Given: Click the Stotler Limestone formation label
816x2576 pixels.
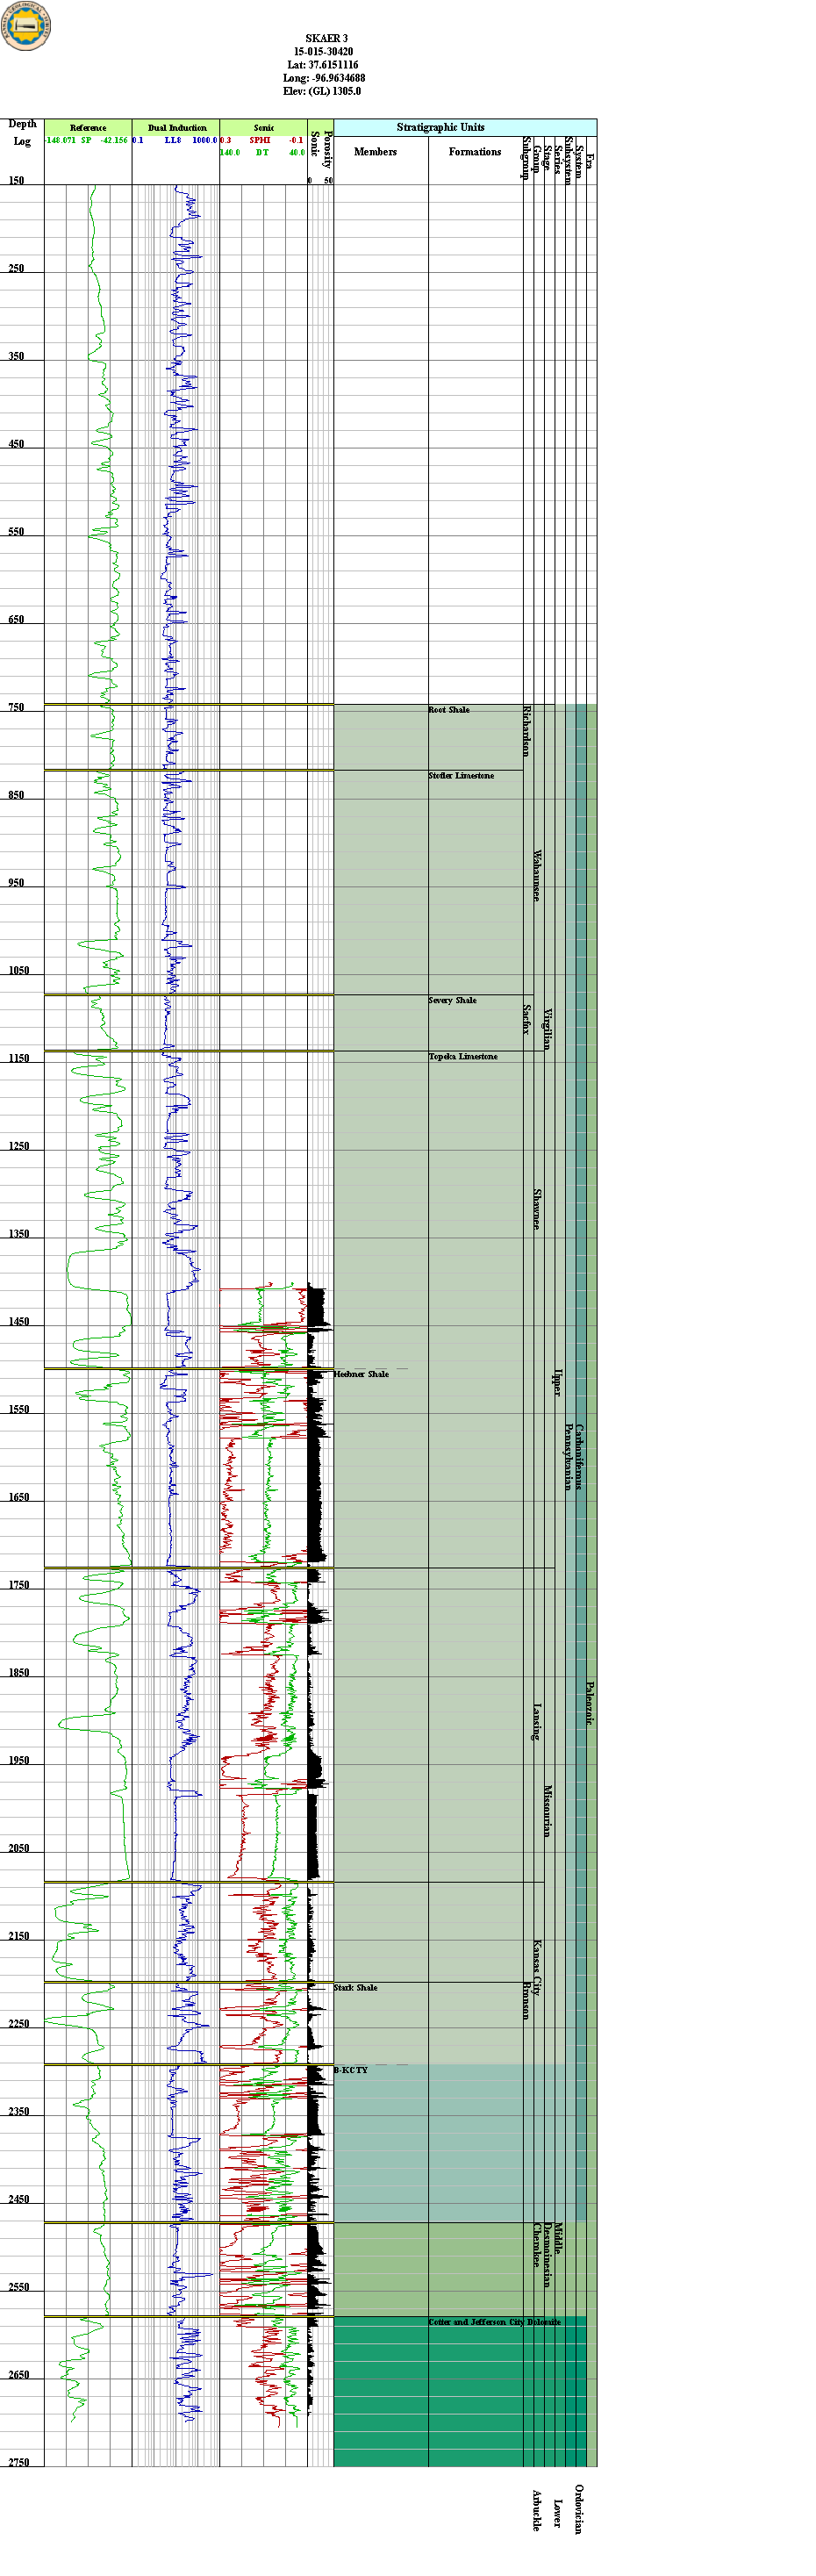Looking at the screenshot, I should pyautogui.click(x=461, y=776).
